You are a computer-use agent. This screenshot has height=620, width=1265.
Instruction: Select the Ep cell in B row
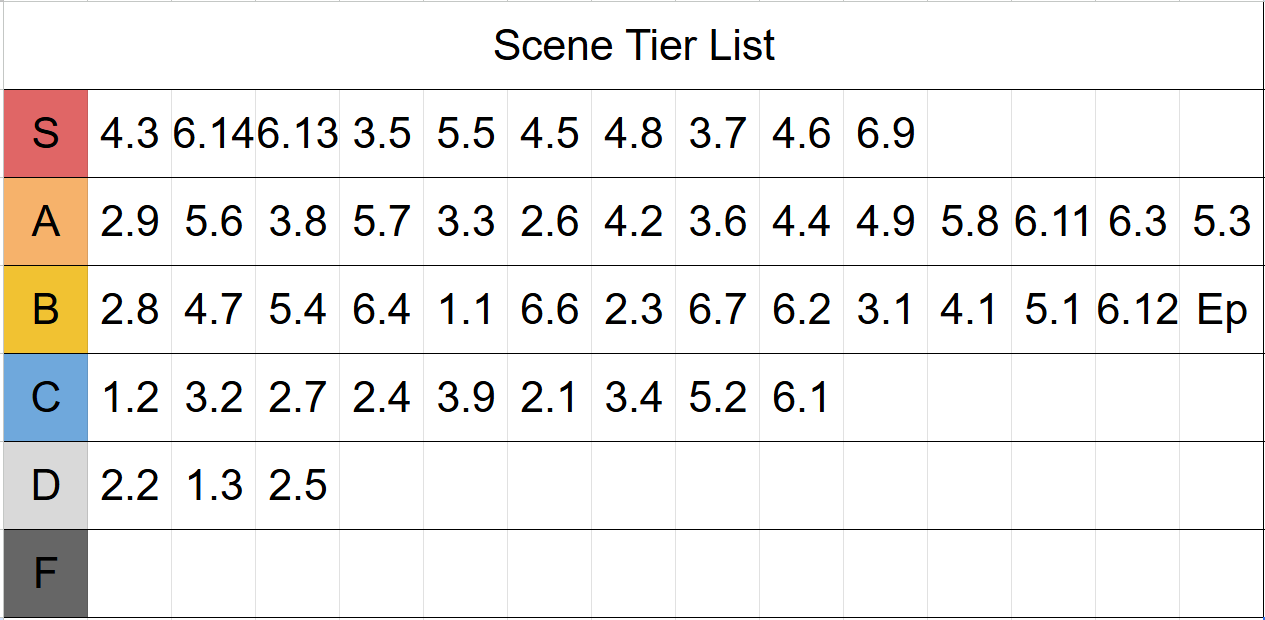pyautogui.click(x=1222, y=310)
